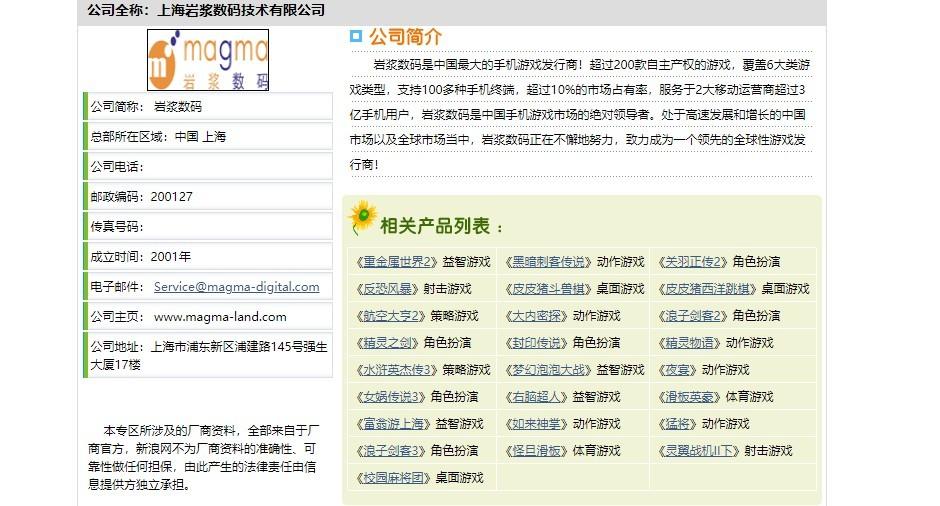The image size is (940, 506).
Task: Open the 校园麻将团 game link
Action: pos(394,477)
